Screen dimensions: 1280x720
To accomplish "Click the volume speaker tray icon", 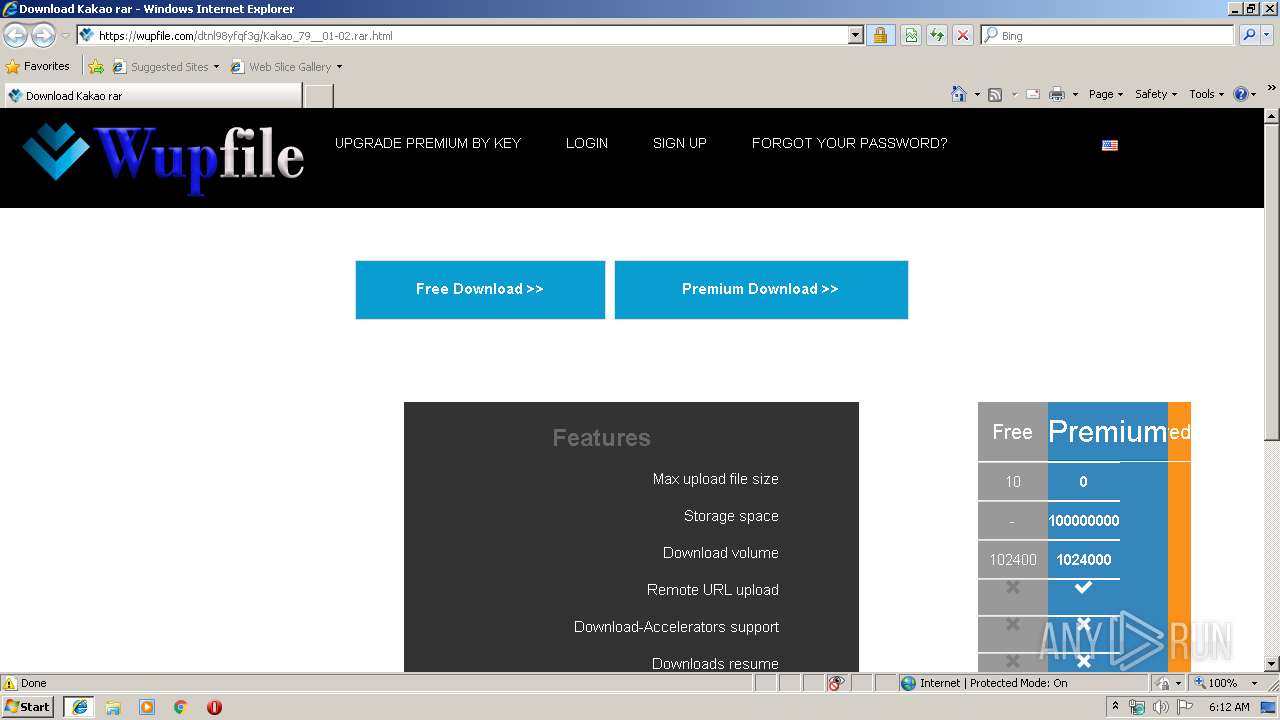I will pos(1160,707).
